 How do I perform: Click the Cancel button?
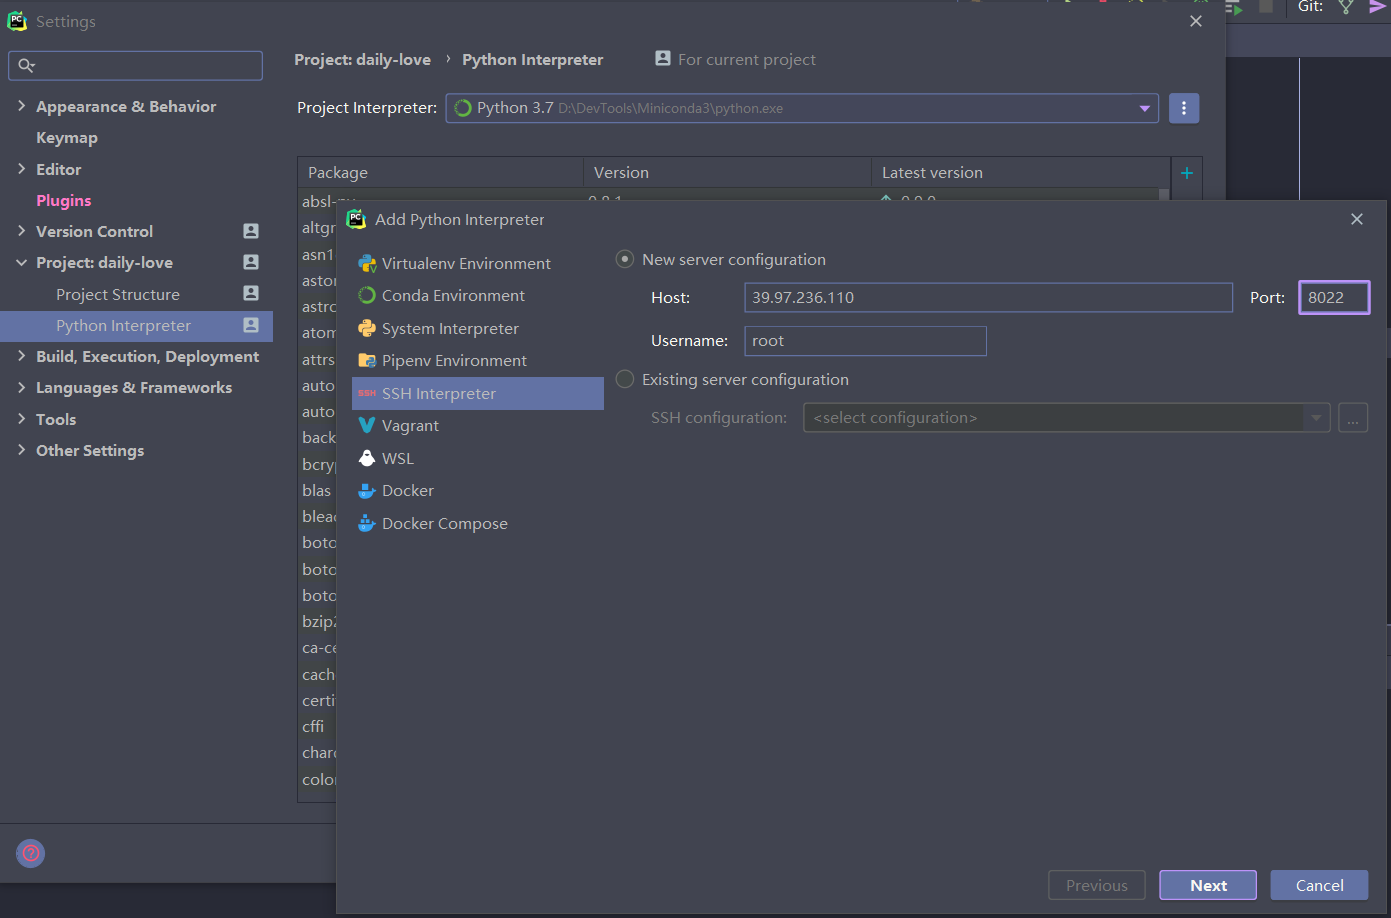[1319, 885]
